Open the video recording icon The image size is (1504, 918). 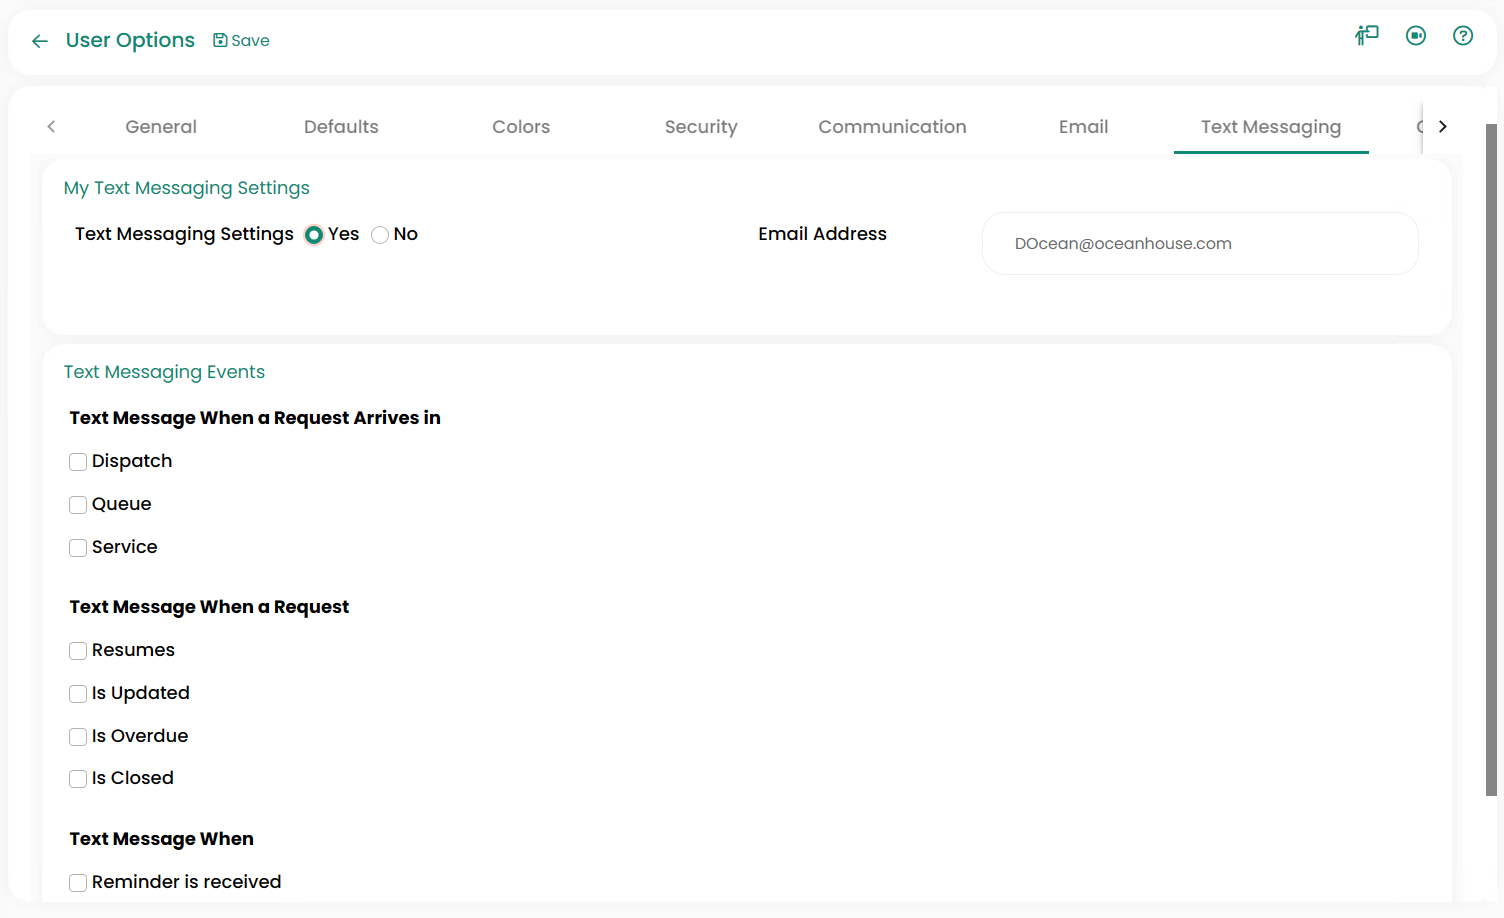(1415, 36)
